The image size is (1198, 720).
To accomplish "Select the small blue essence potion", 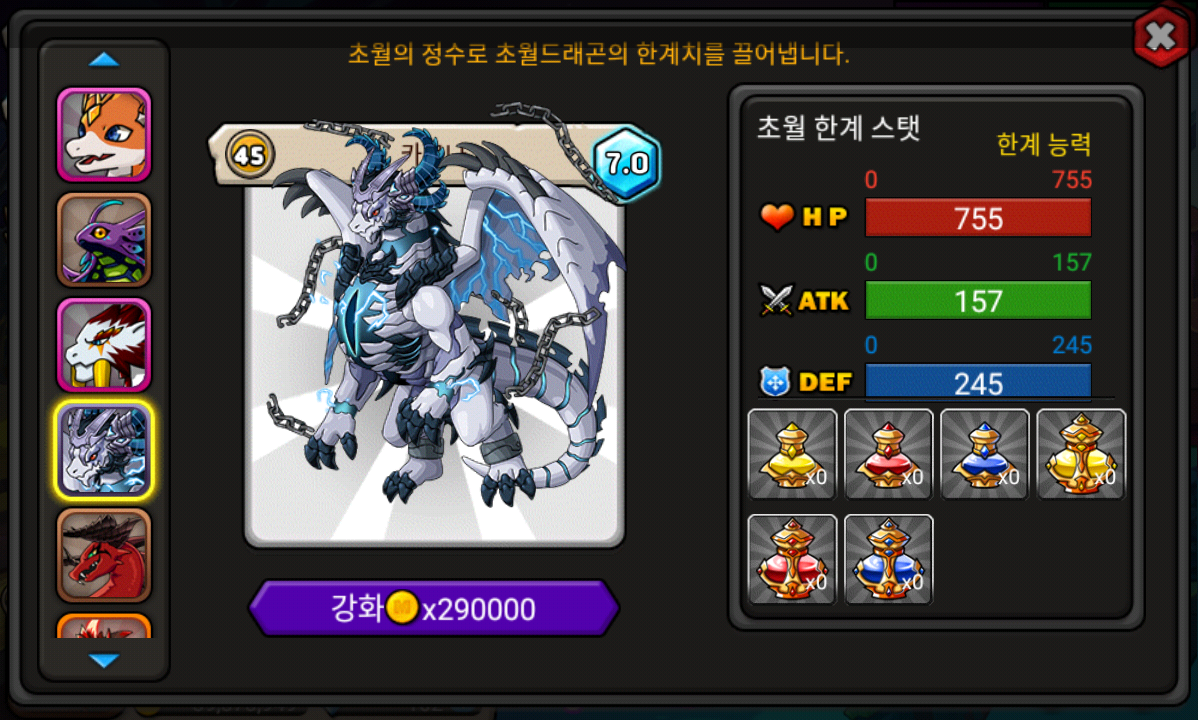I will pos(985,454).
